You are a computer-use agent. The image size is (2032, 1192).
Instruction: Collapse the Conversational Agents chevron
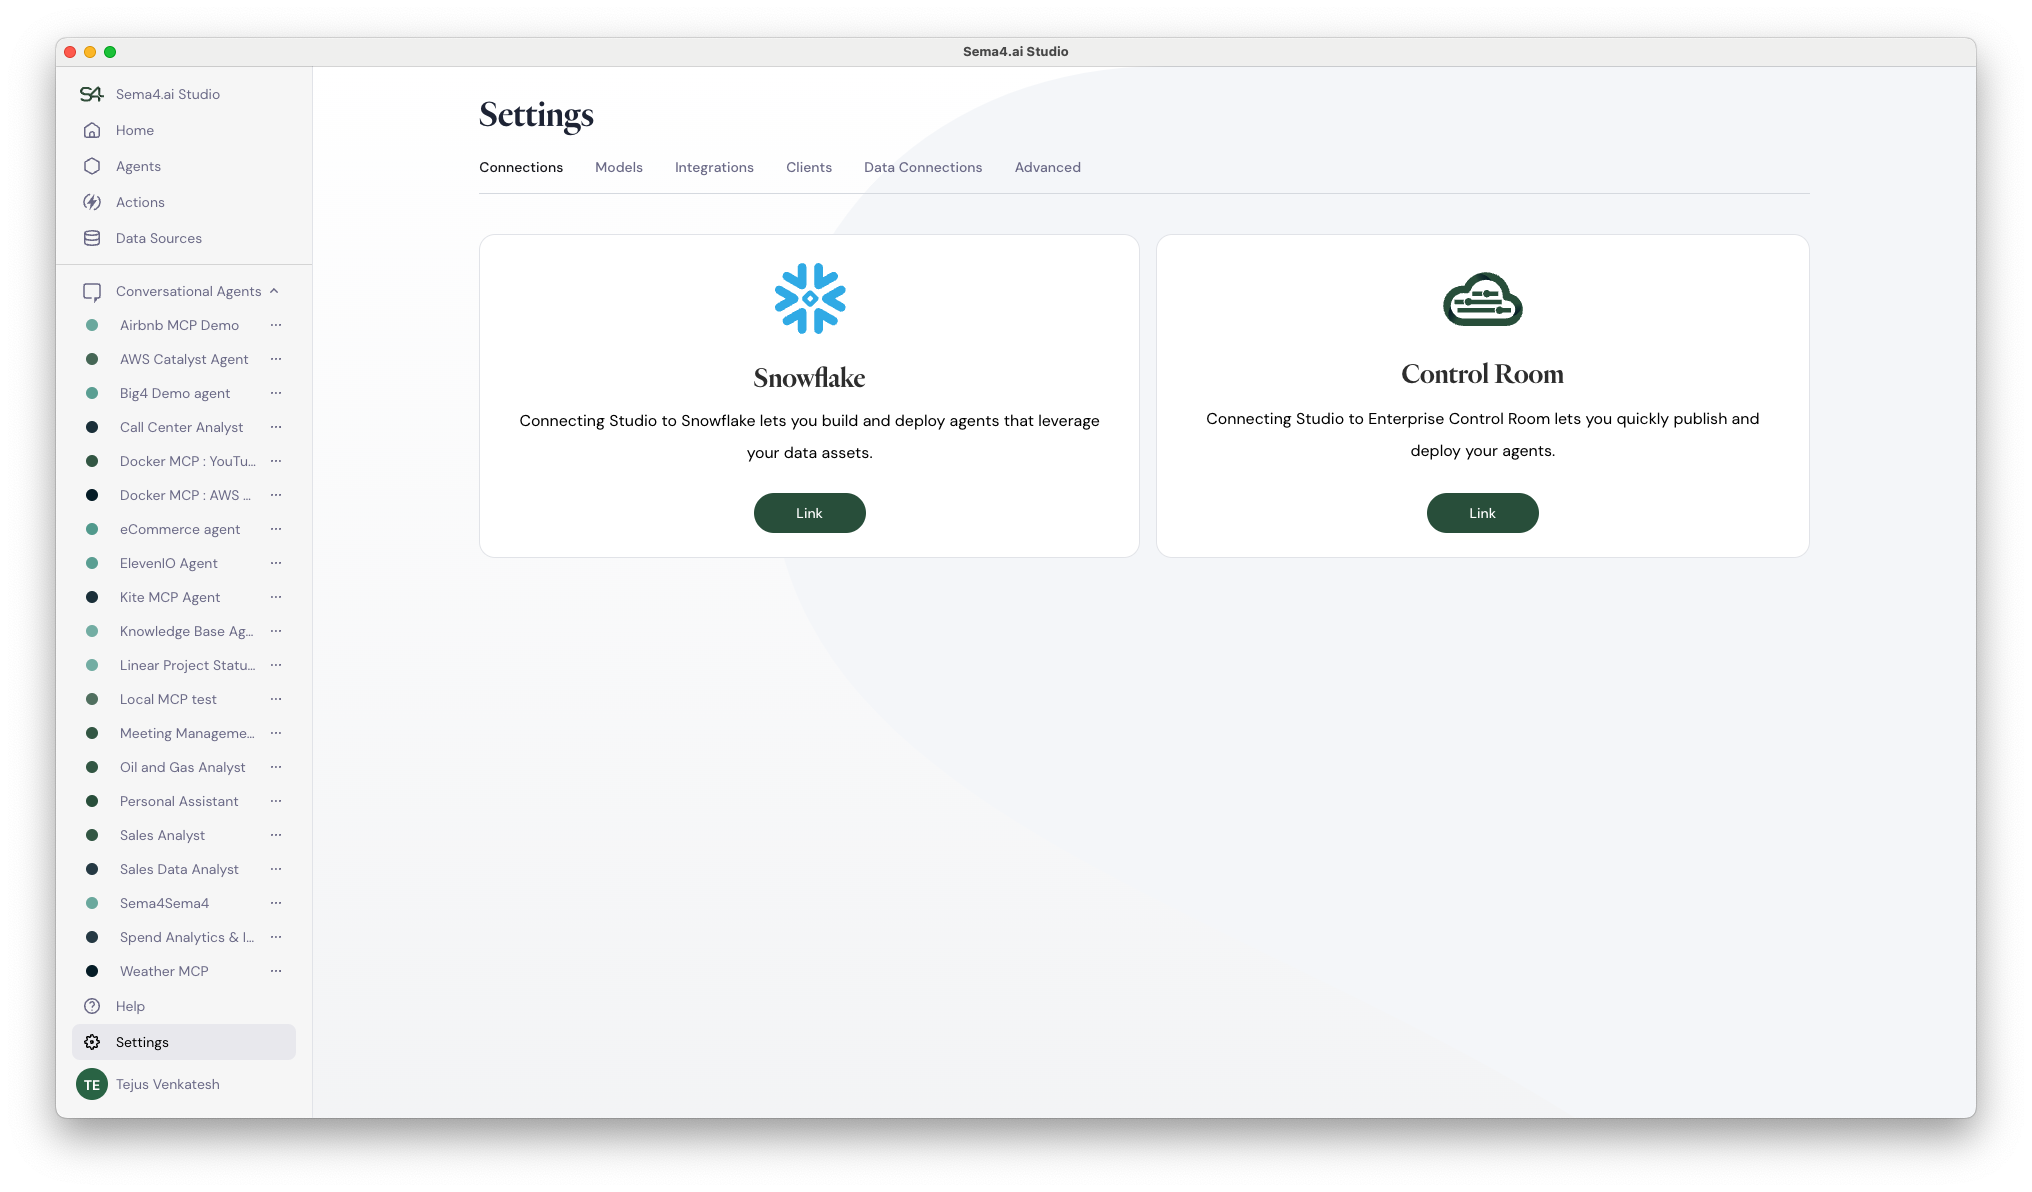(x=274, y=291)
